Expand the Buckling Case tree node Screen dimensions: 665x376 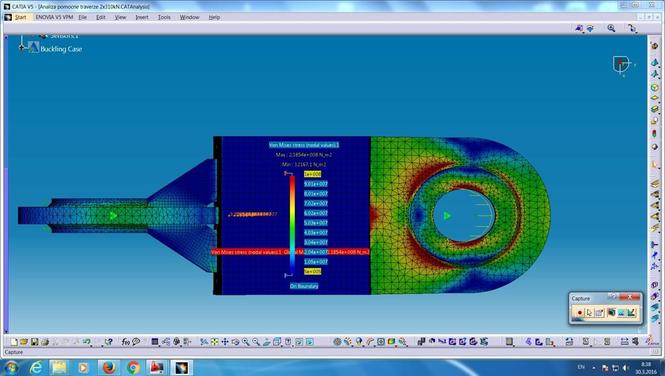[21, 48]
